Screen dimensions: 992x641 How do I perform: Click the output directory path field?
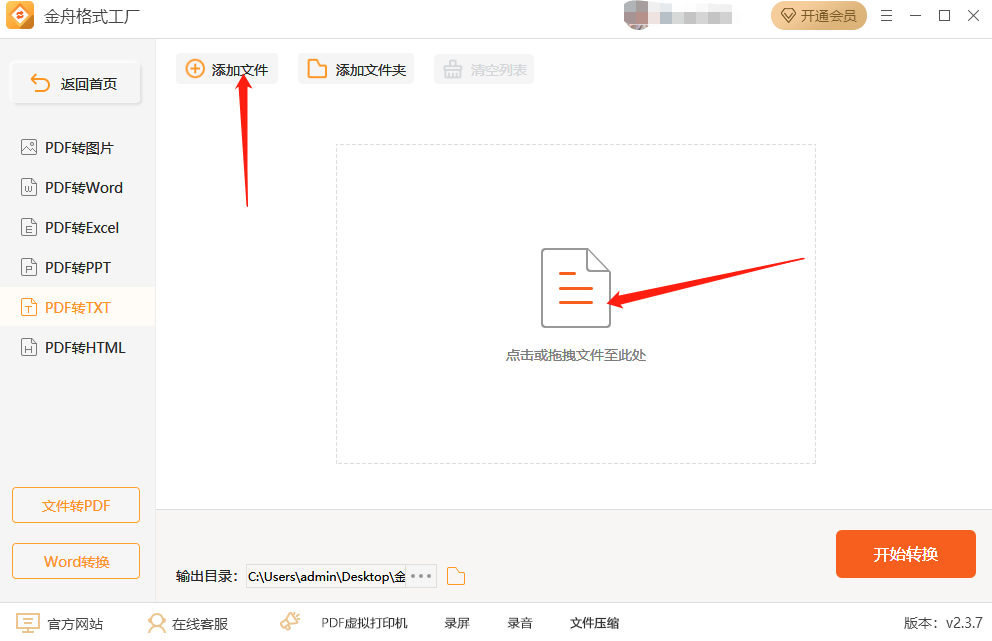326,576
